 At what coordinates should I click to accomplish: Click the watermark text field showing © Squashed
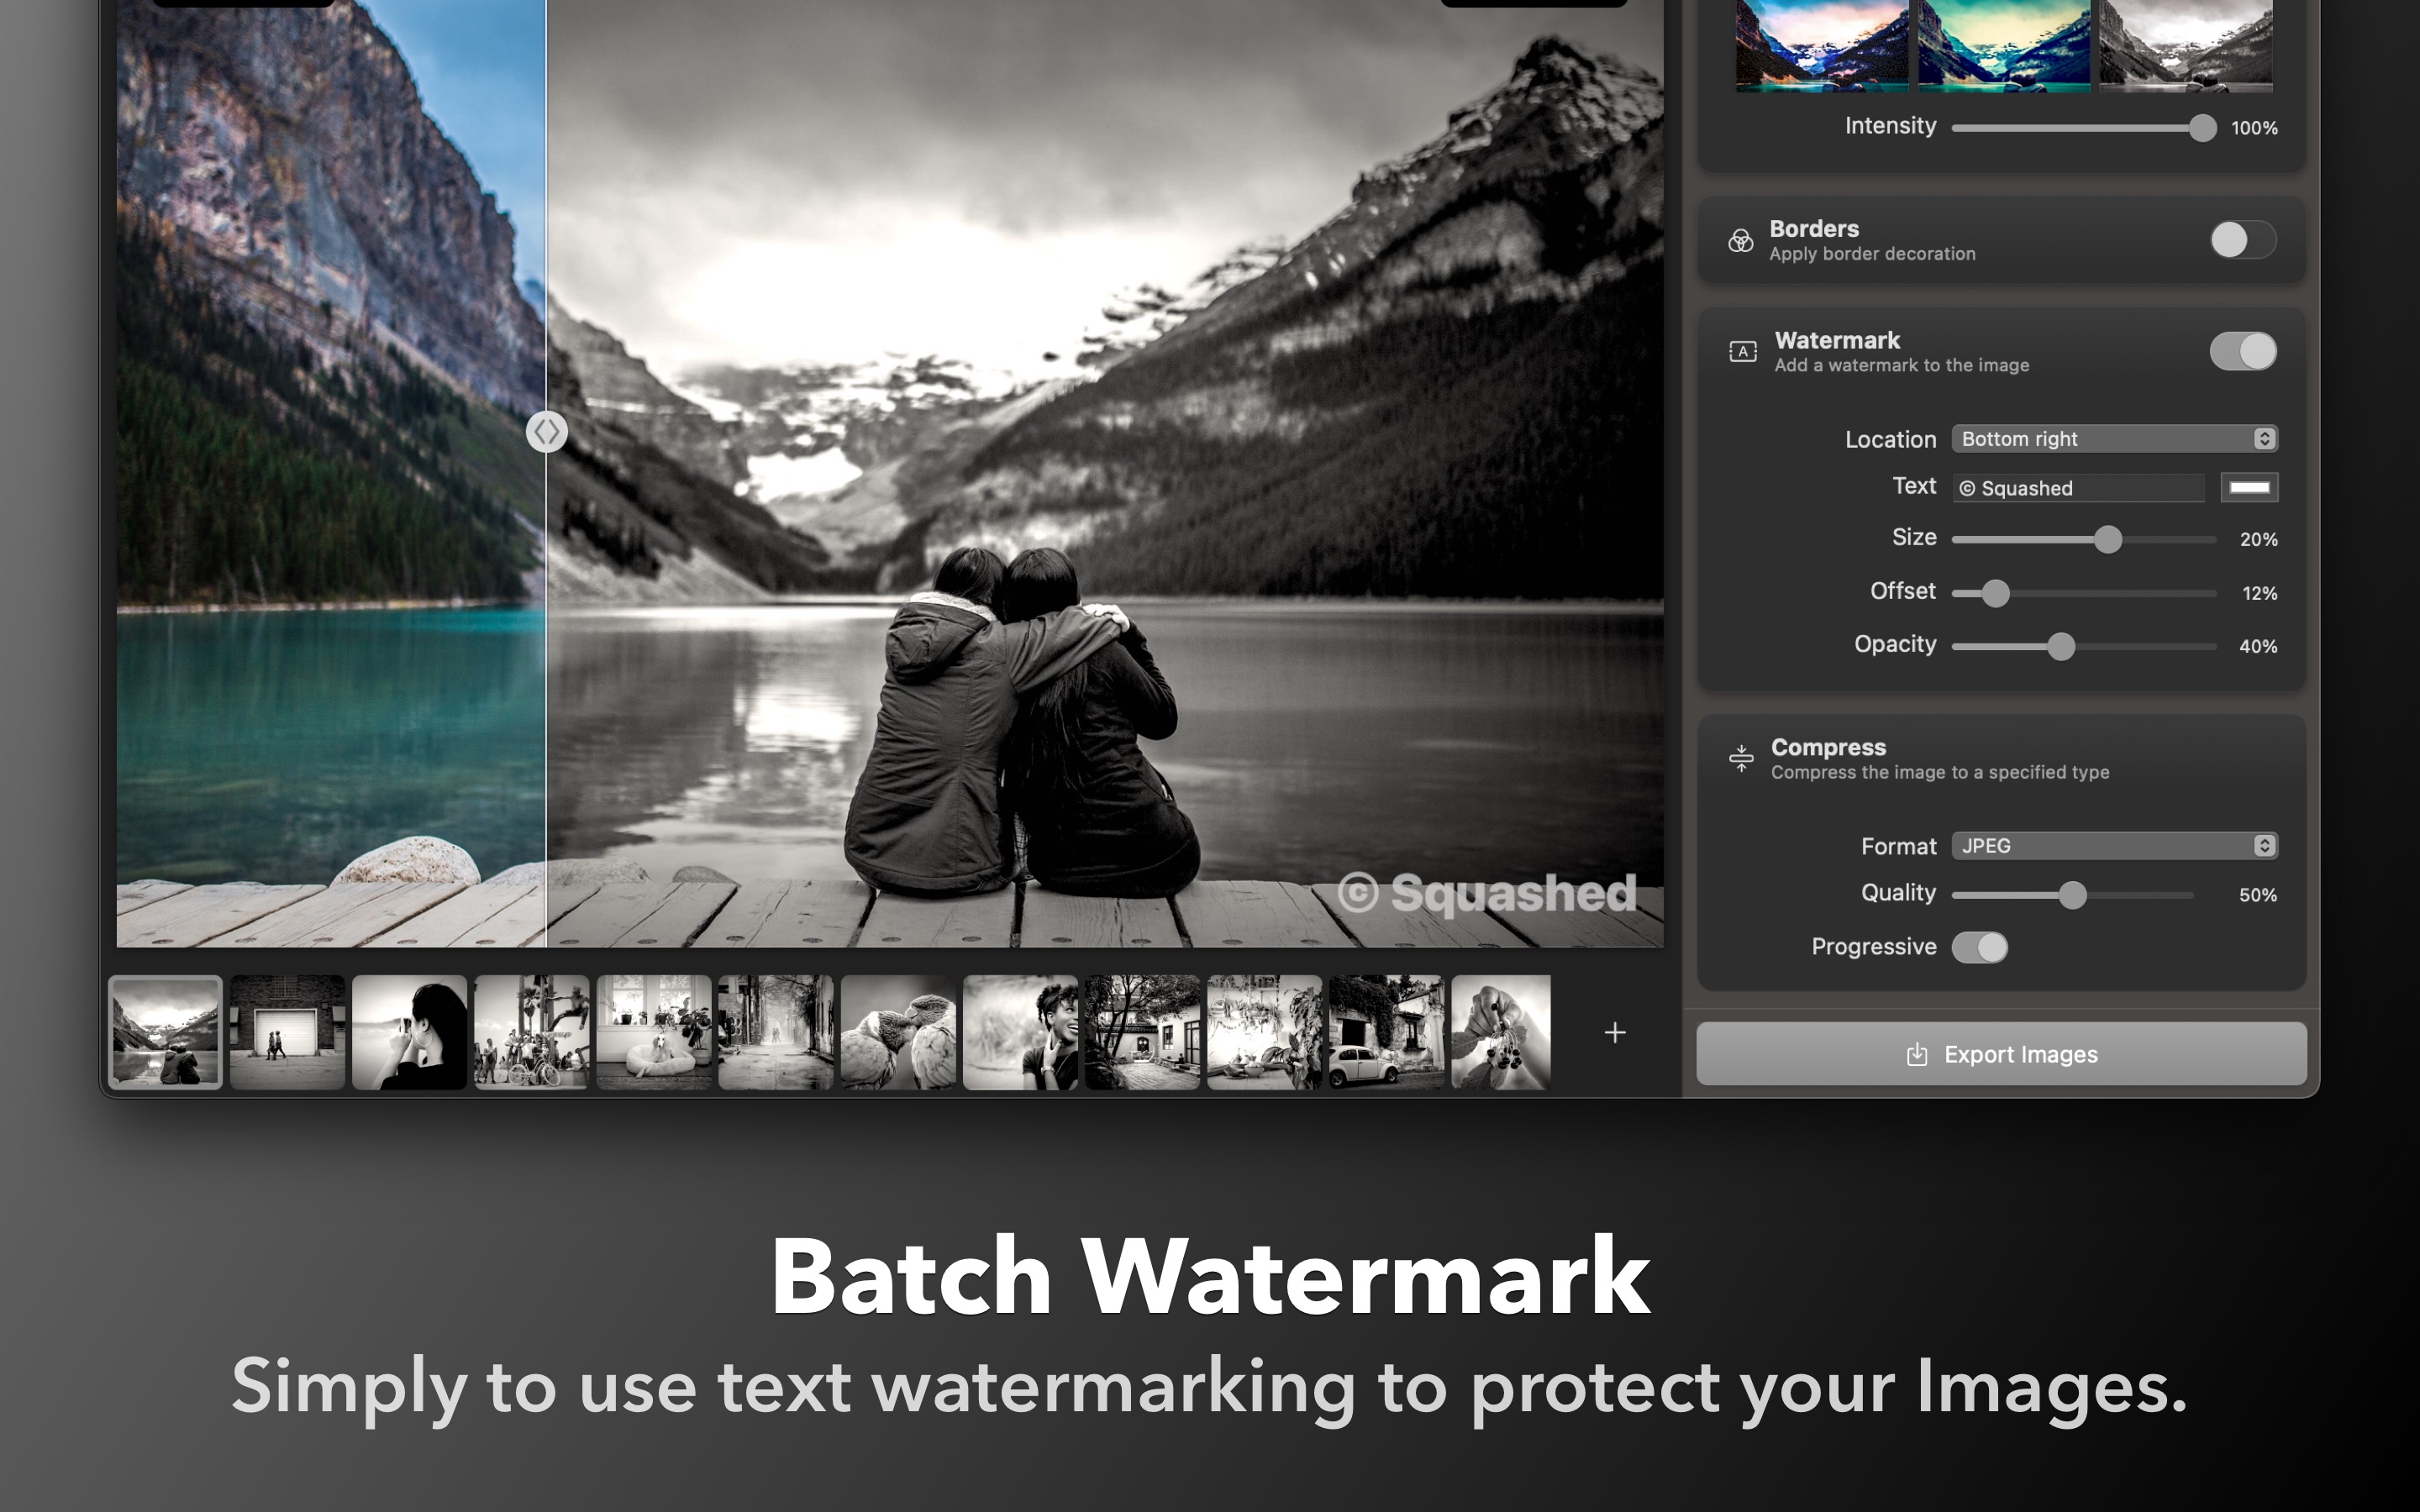[2080, 488]
